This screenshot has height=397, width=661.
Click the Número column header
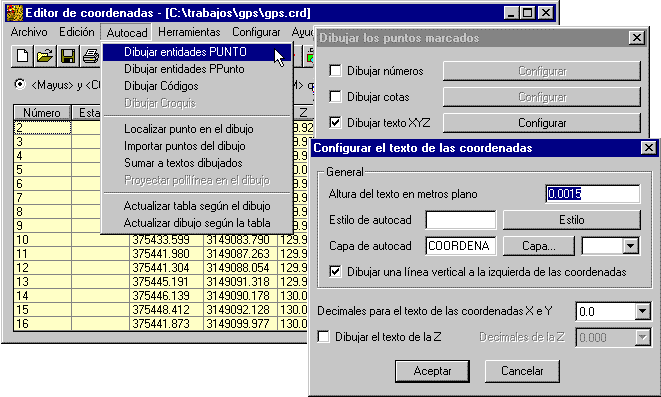point(42,113)
